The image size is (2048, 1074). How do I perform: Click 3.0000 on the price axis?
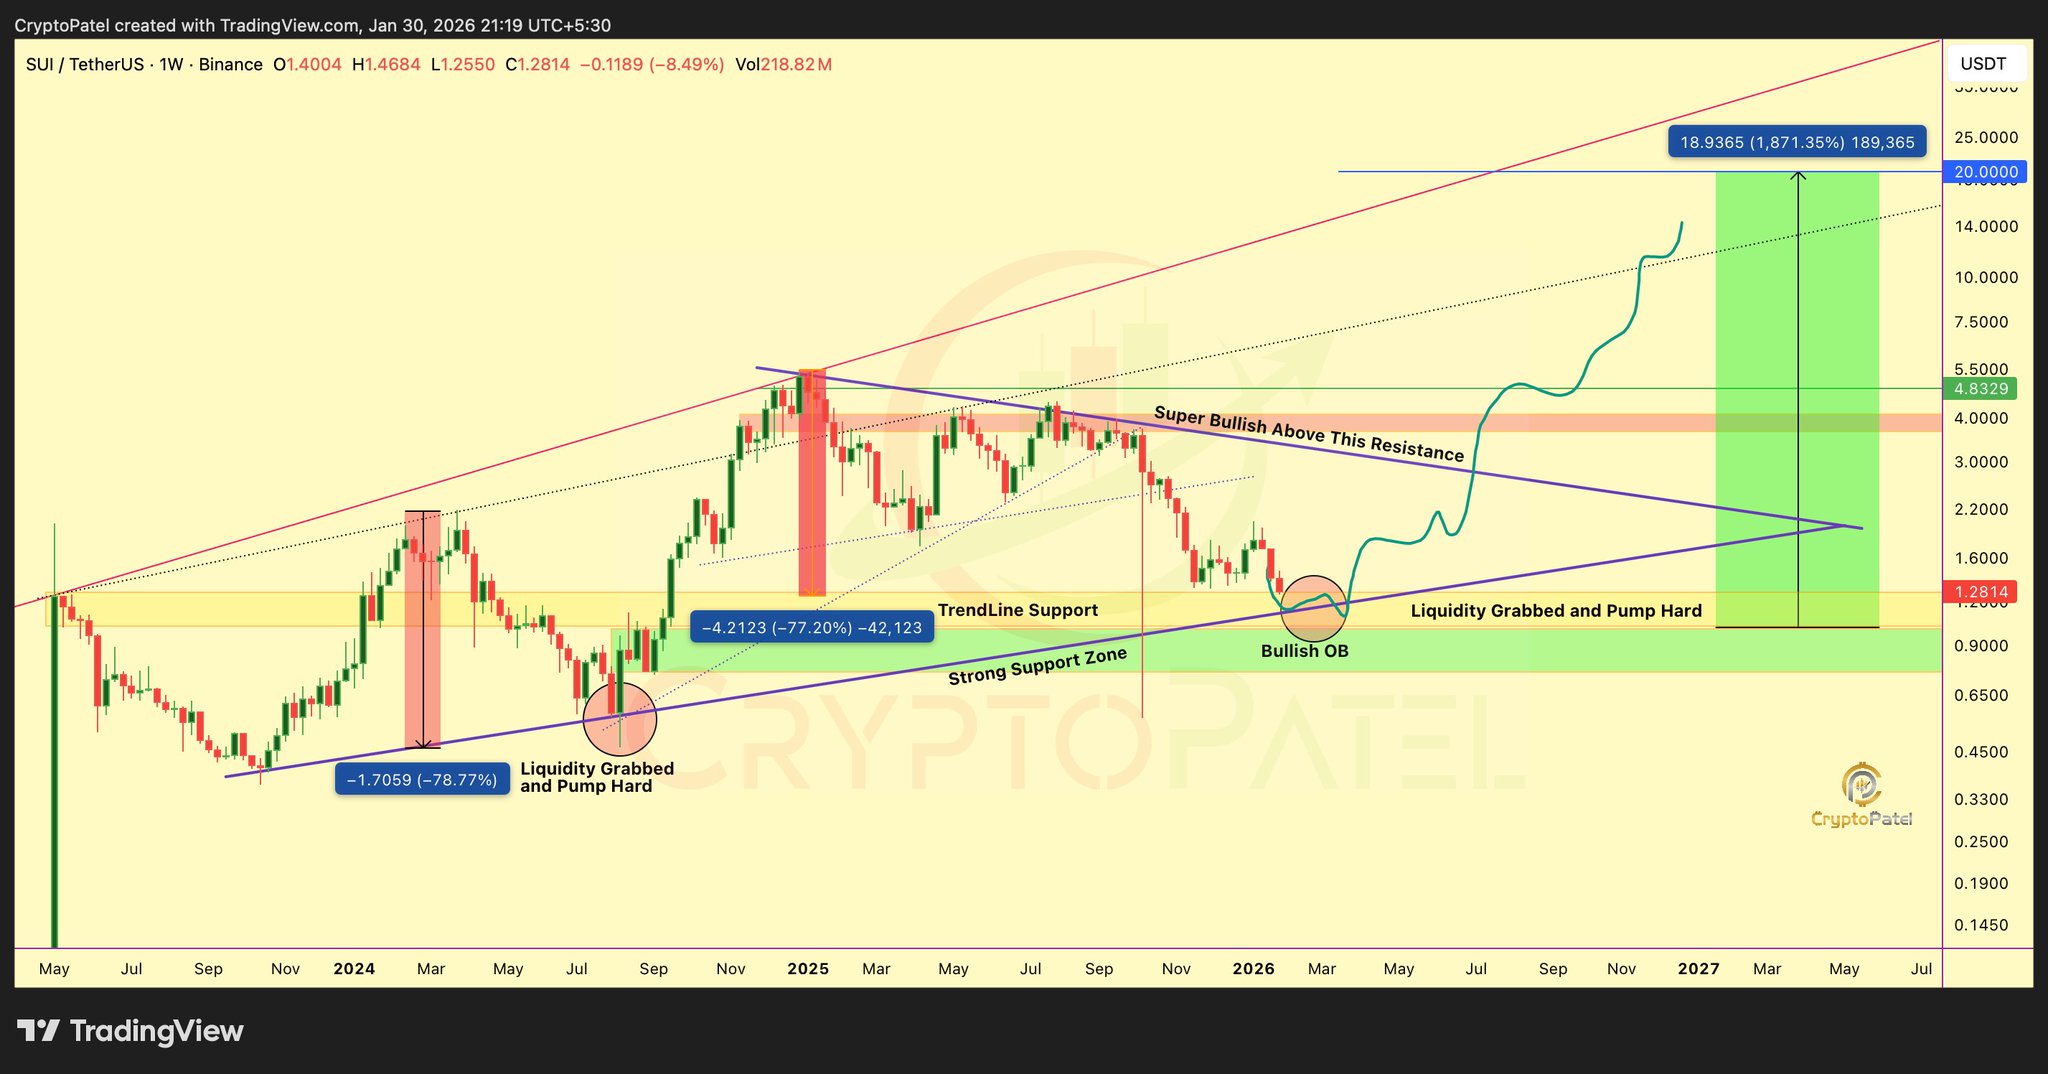click(x=1981, y=462)
